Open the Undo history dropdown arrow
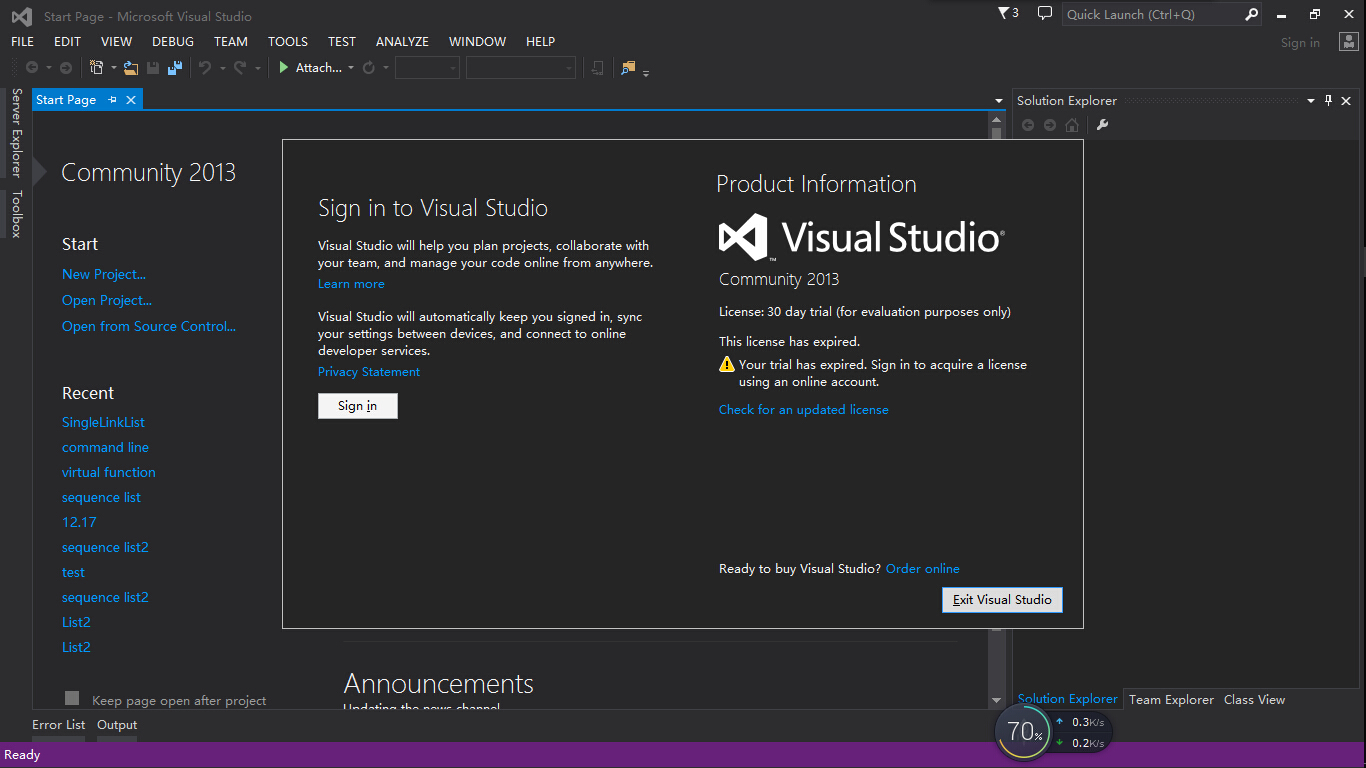 [x=222, y=69]
